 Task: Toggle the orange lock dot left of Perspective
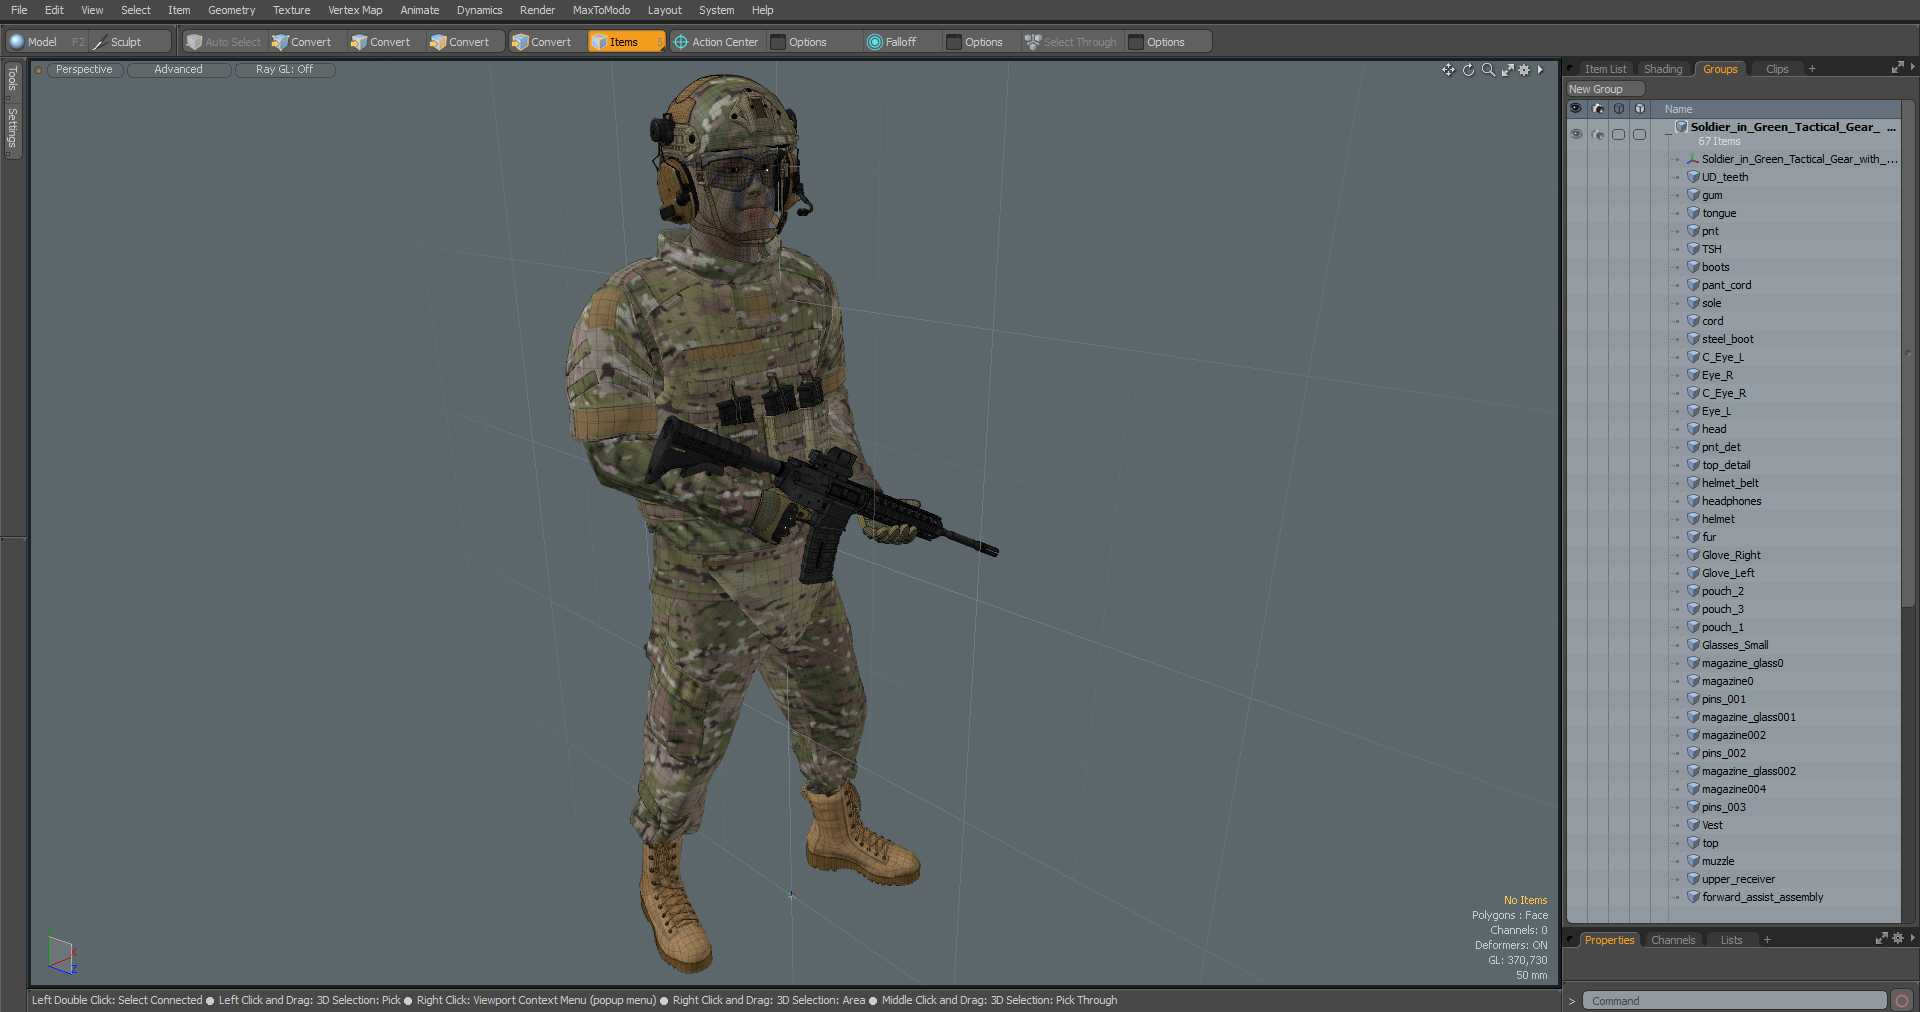tap(39, 70)
